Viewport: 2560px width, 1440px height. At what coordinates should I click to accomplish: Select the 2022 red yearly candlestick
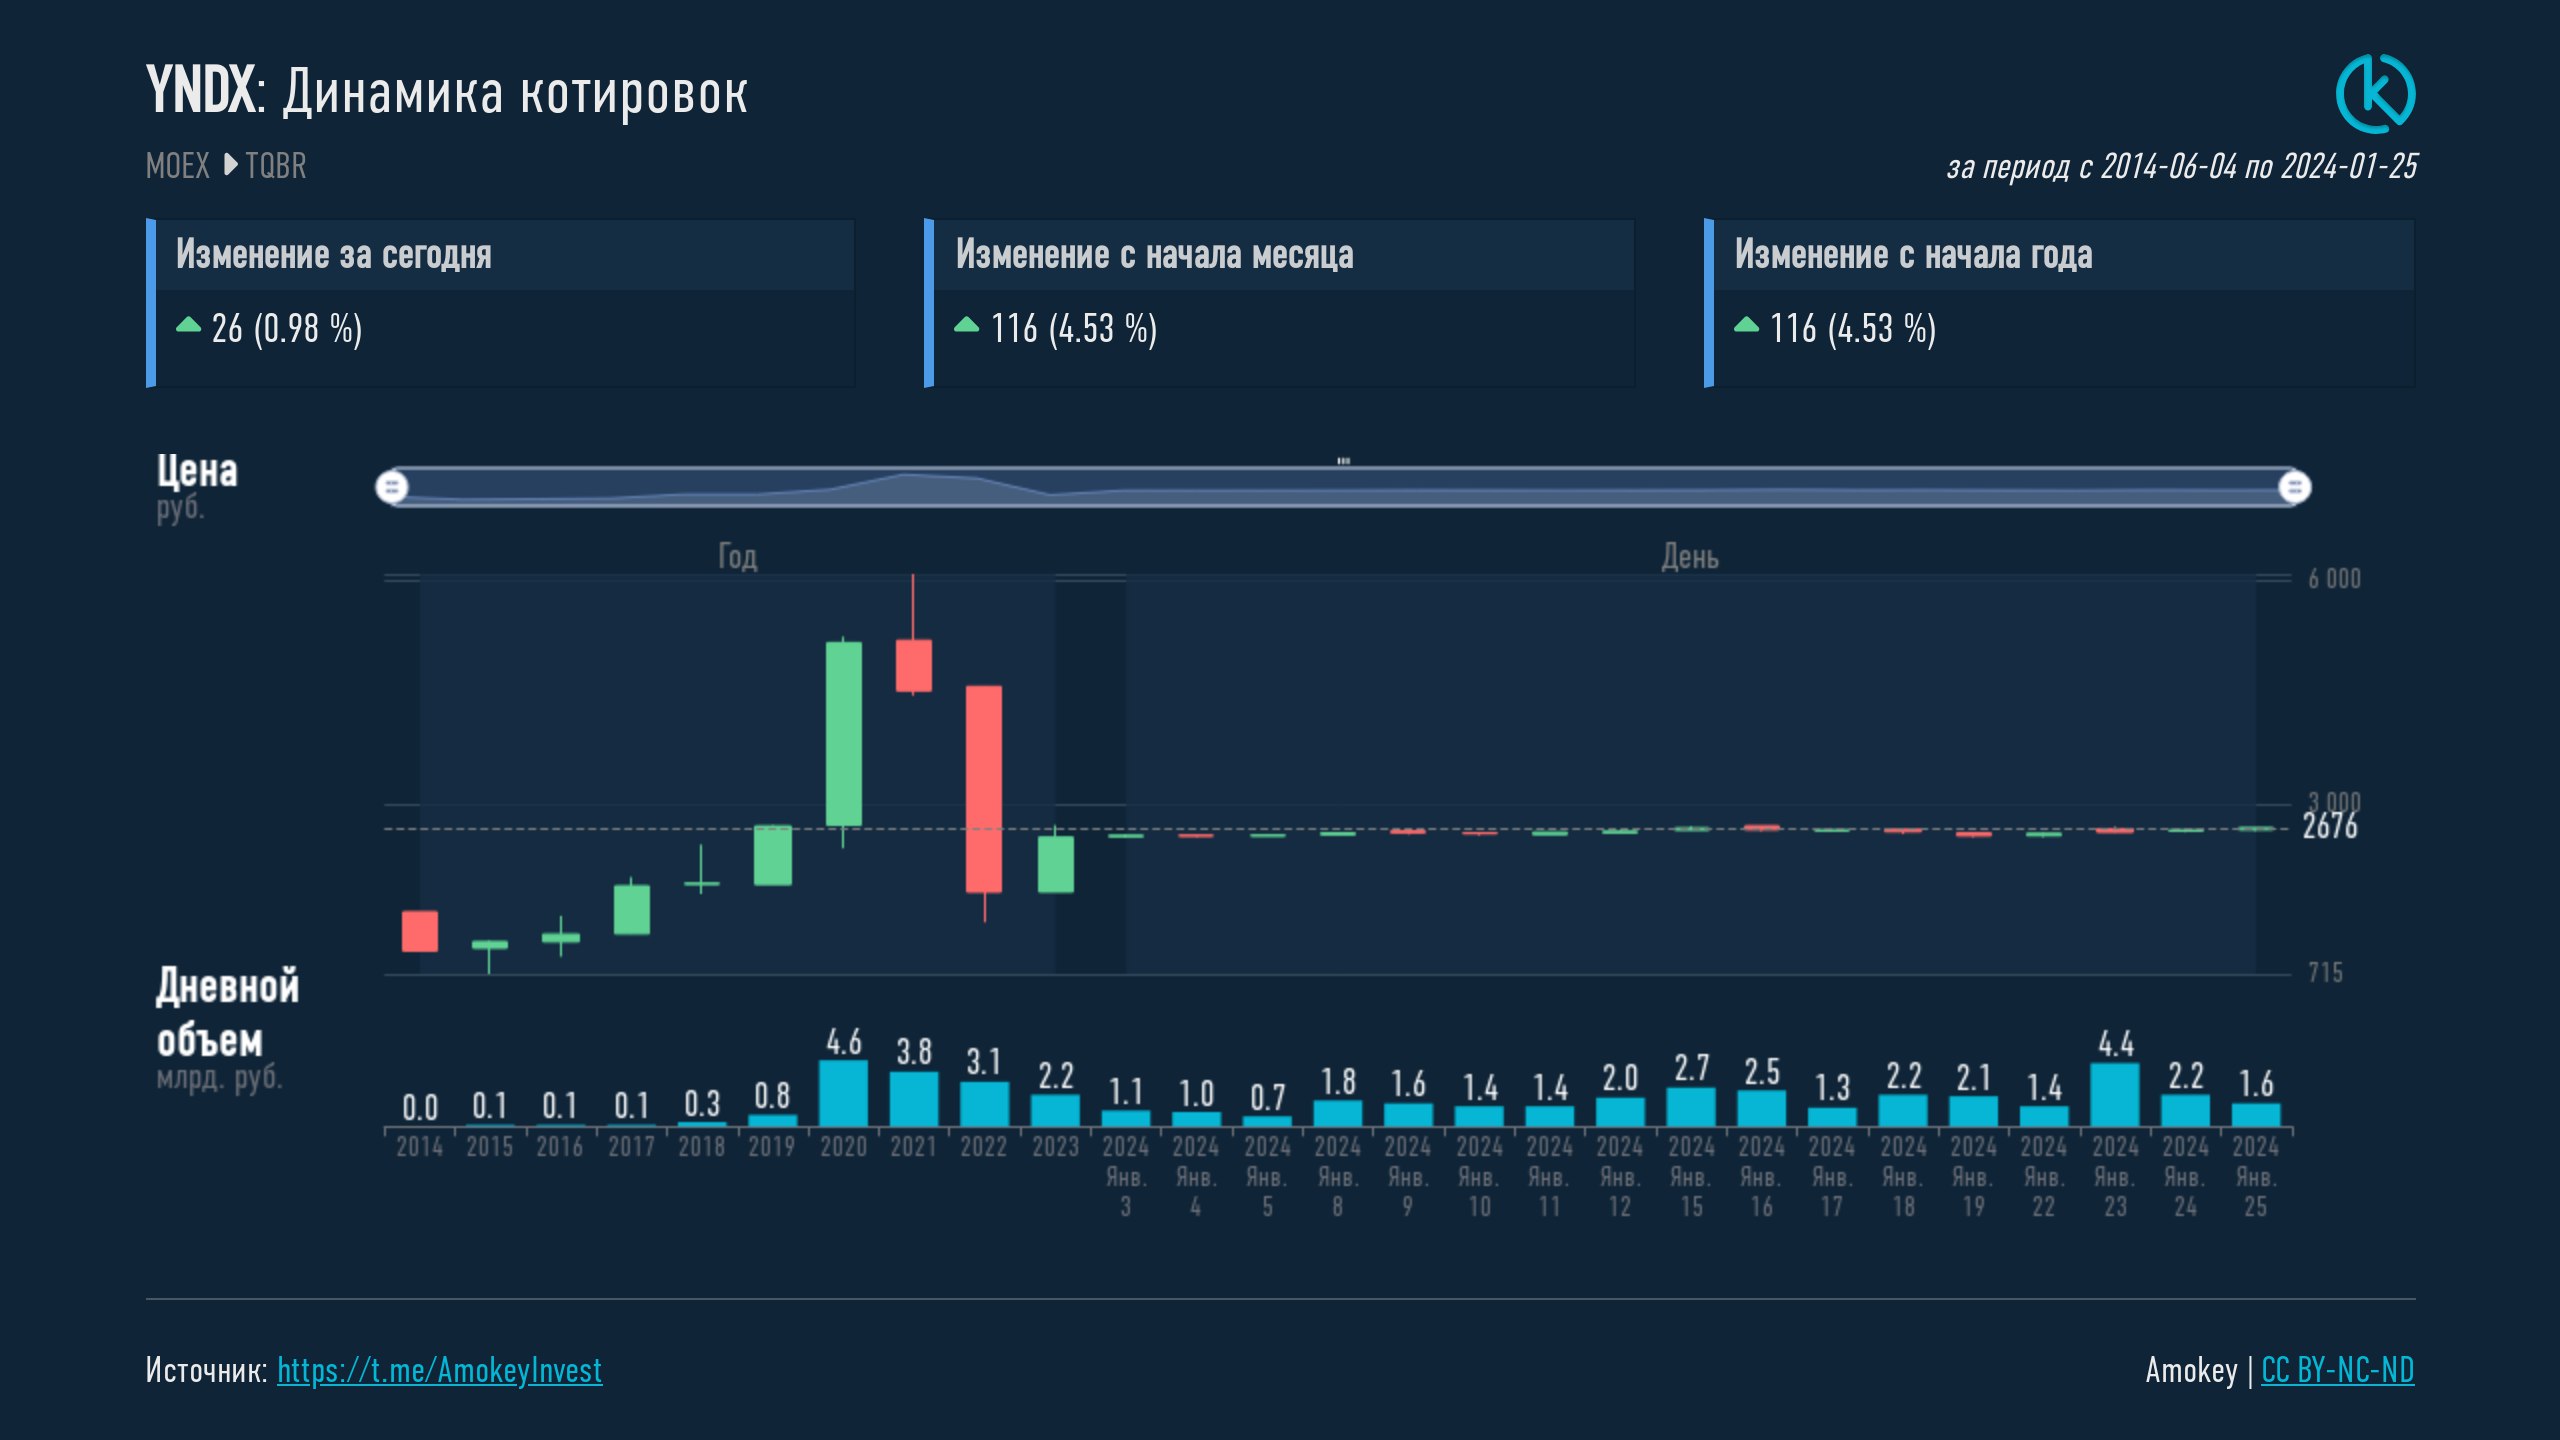tap(983, 789)
